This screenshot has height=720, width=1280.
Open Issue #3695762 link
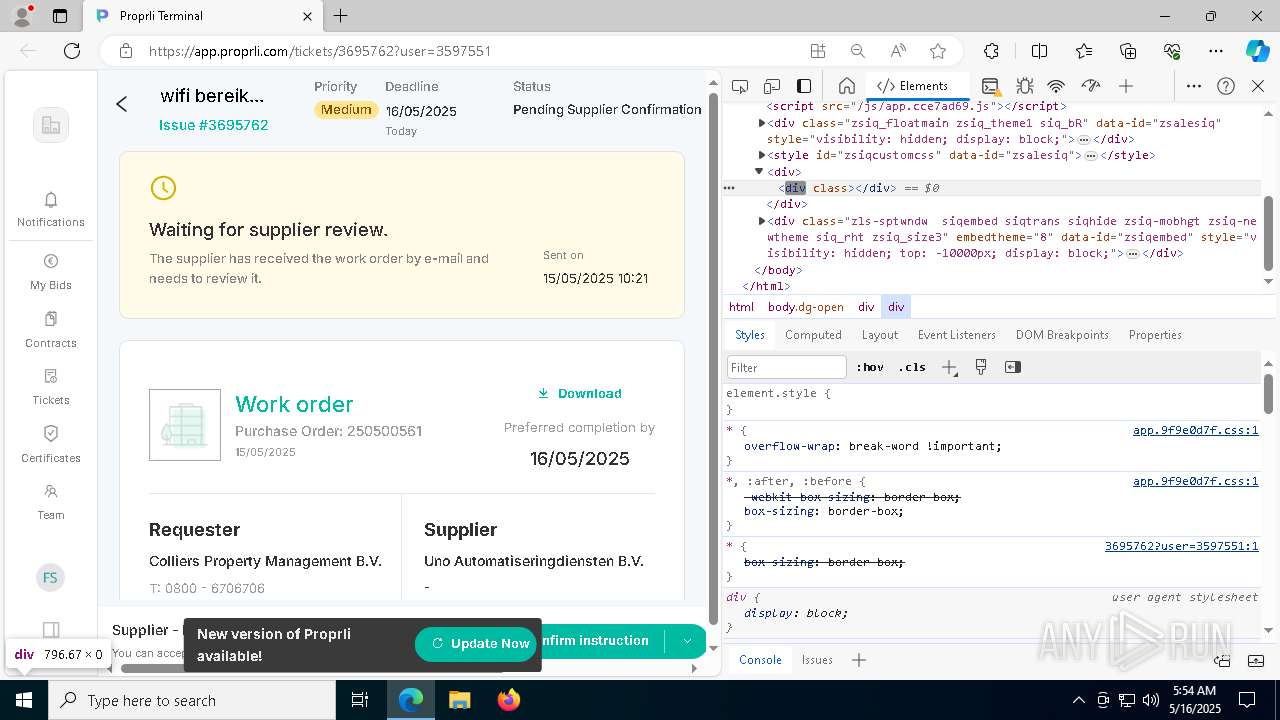[213, 125]
